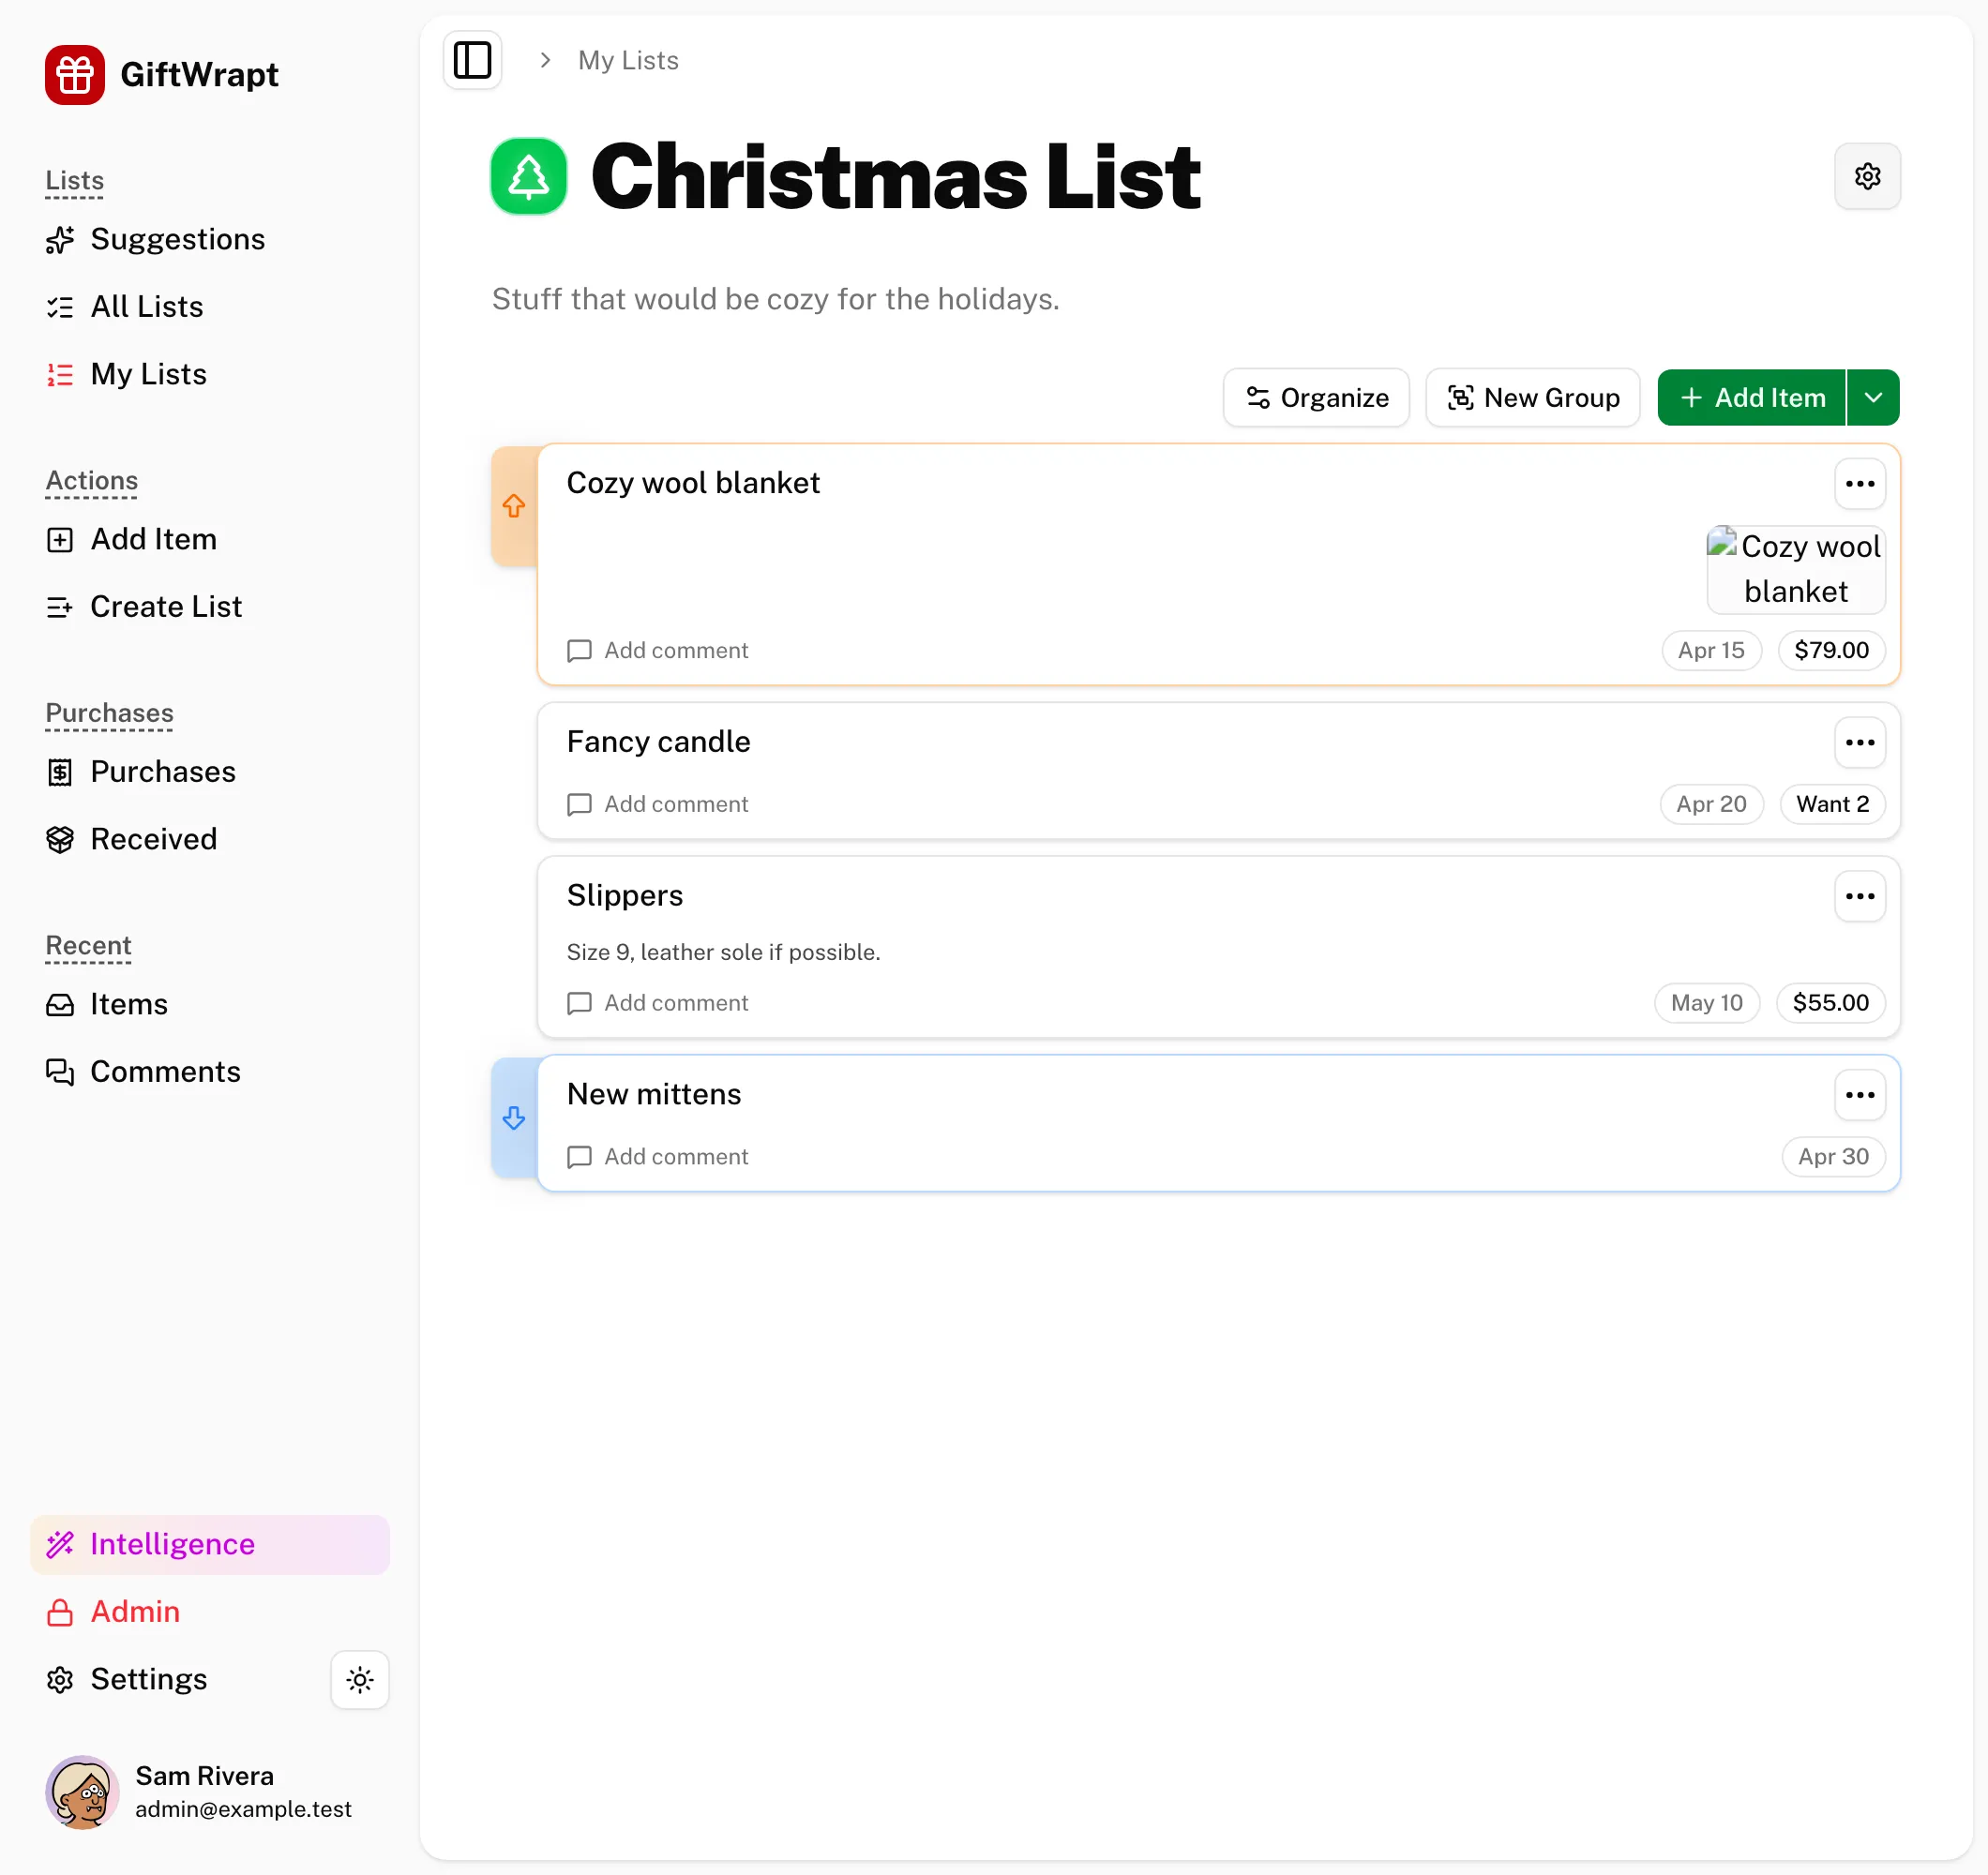This screenshot has height=1875, width=1988.
Task: Click the green Add Item button
Action: 1751,398
